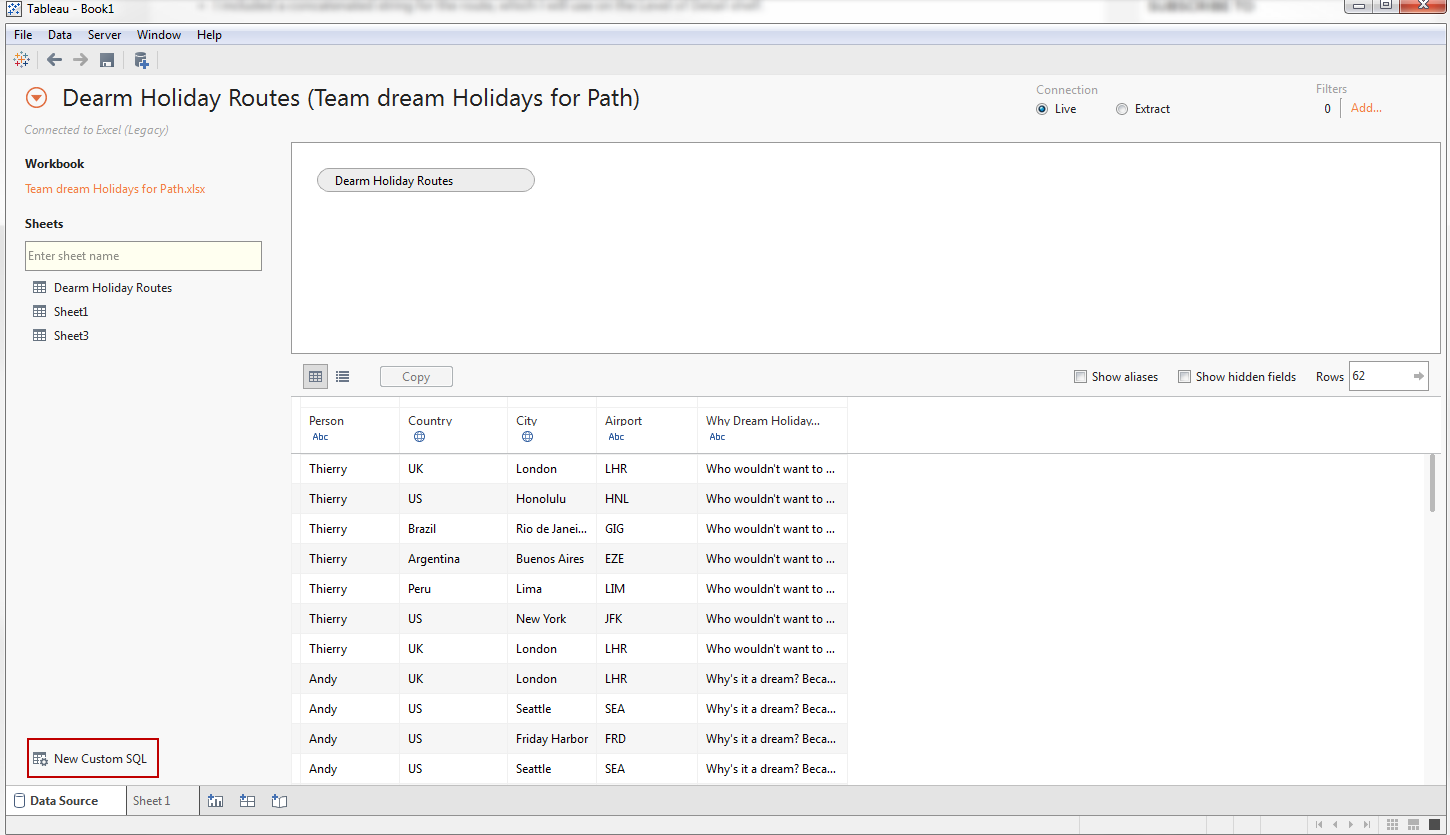Show filmstrip view icon in status bar
The height and width of the screenshot is (835, 1450).
tap(1412, 825)
